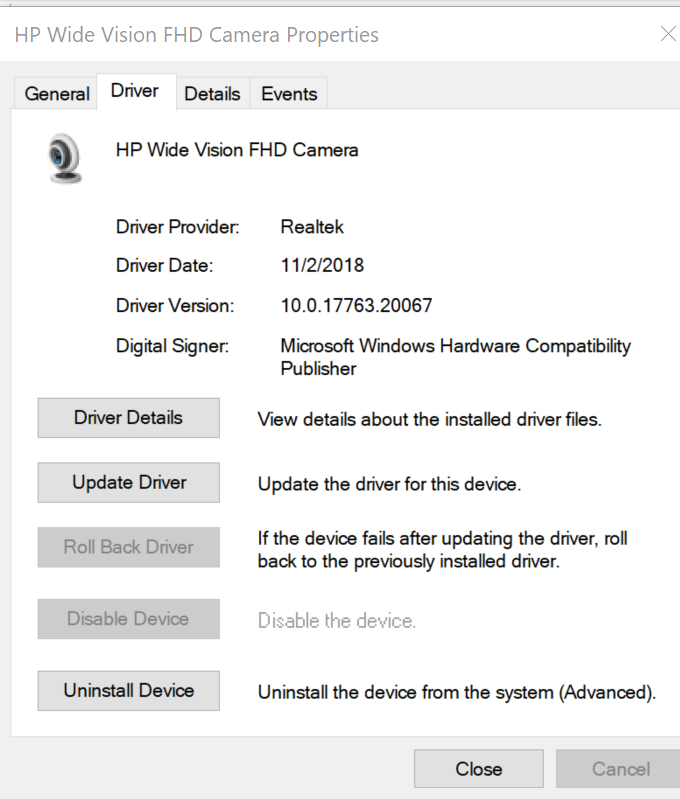Open Driver Details
The image size is (680, 799).
click(x=128, y=418)
